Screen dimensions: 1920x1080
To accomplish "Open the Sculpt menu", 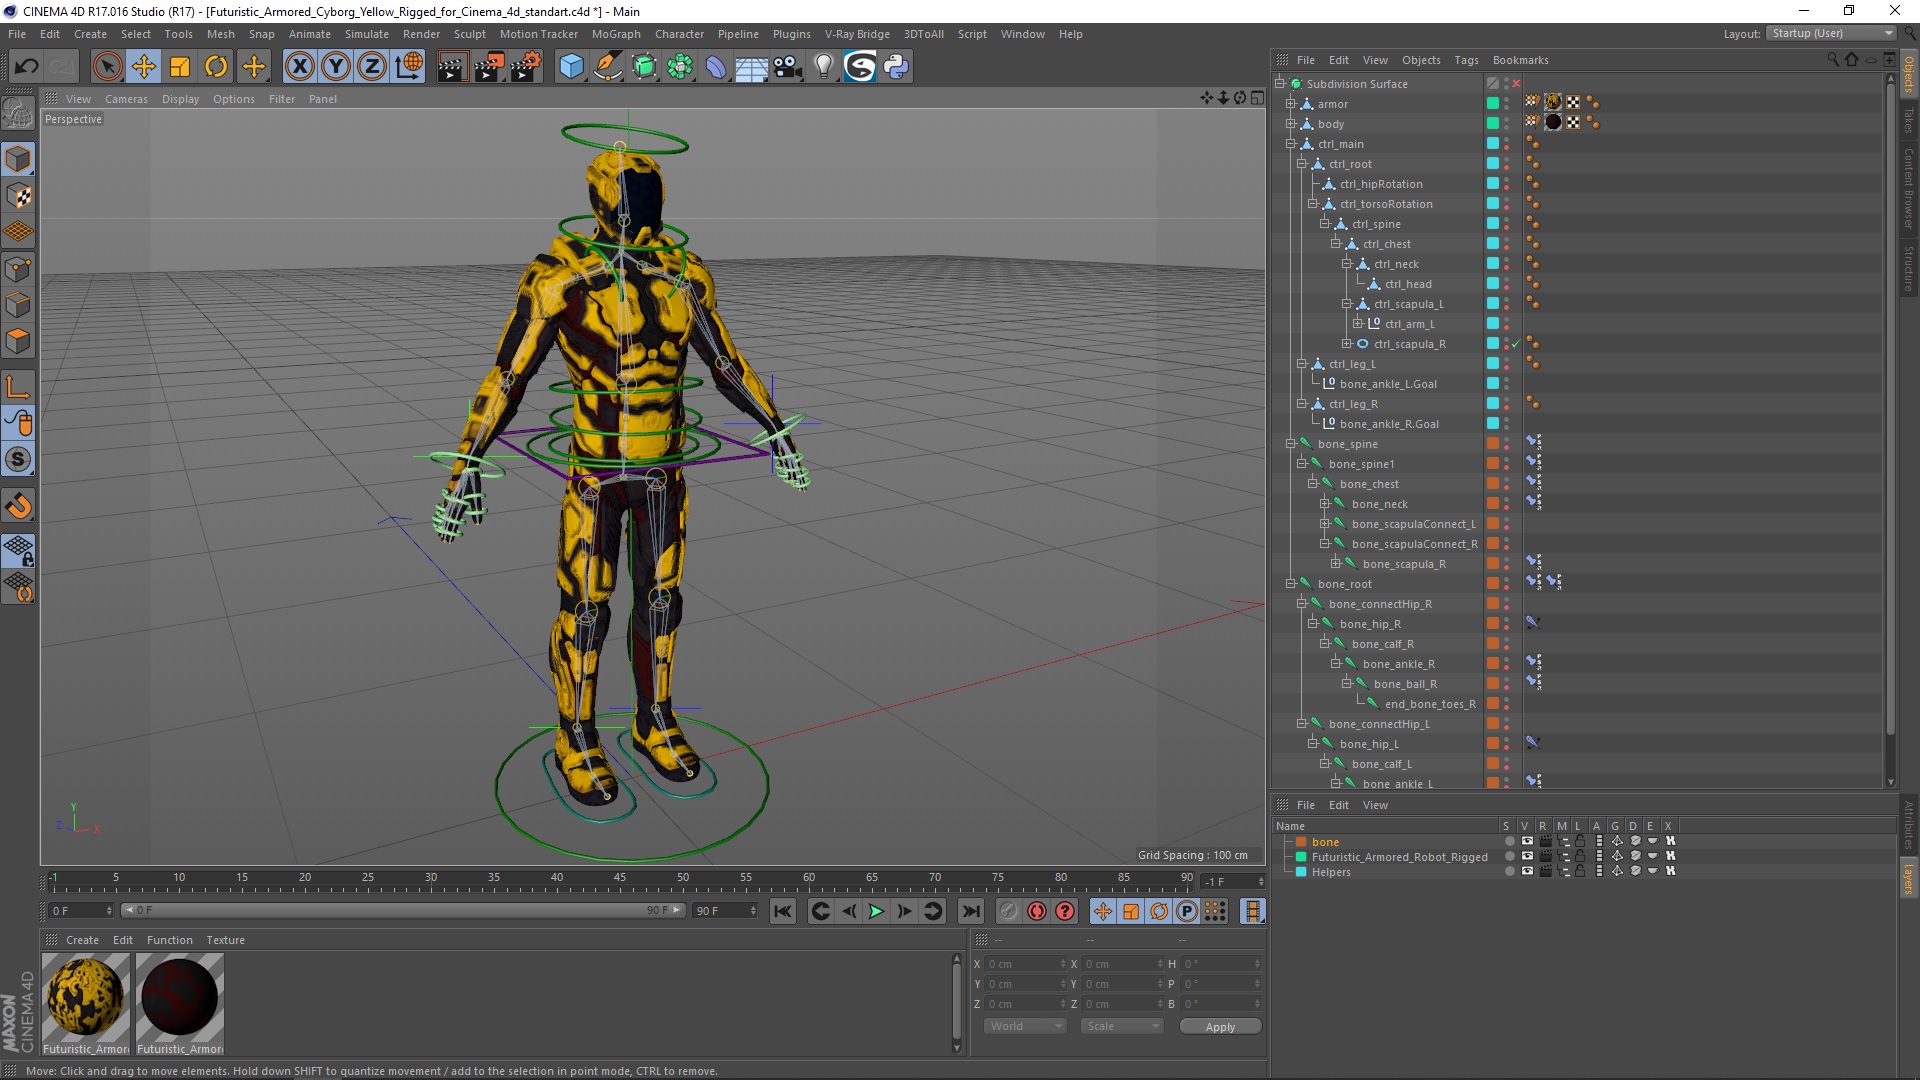I will pos(469,34).
